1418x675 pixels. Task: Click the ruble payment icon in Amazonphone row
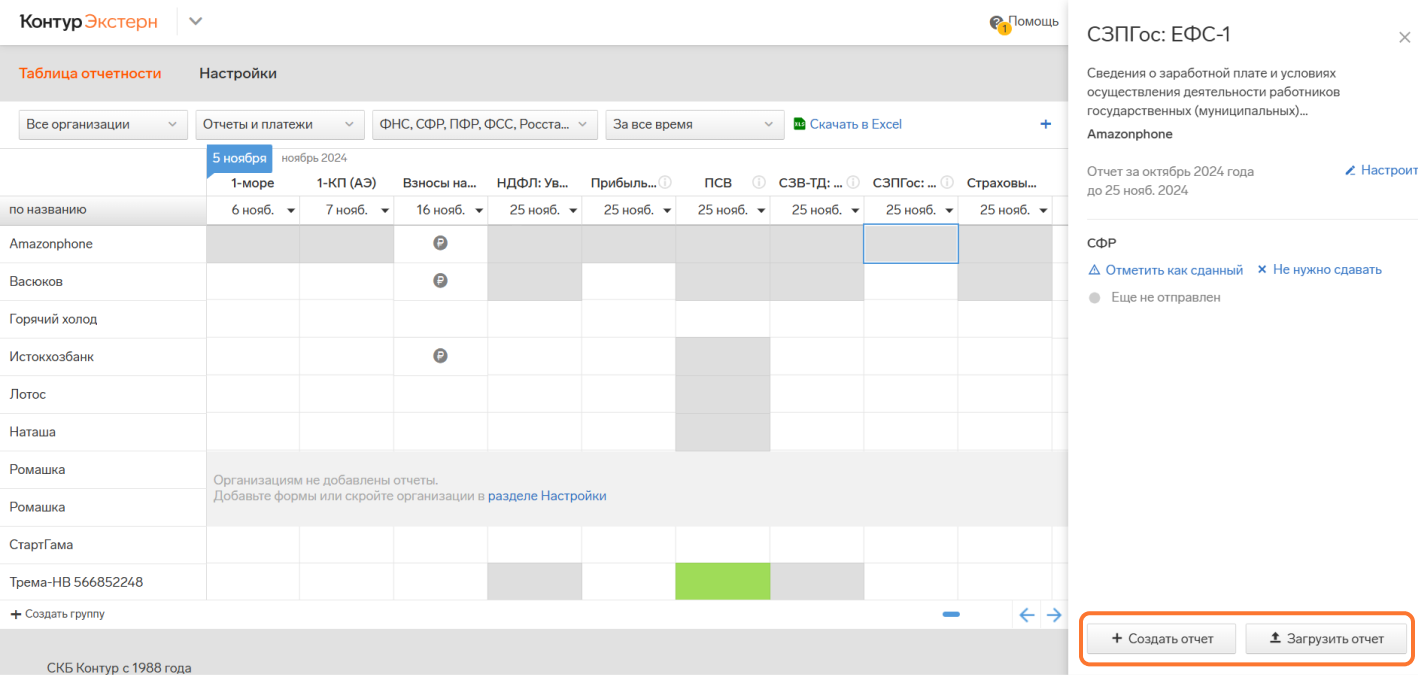[440, 243]
